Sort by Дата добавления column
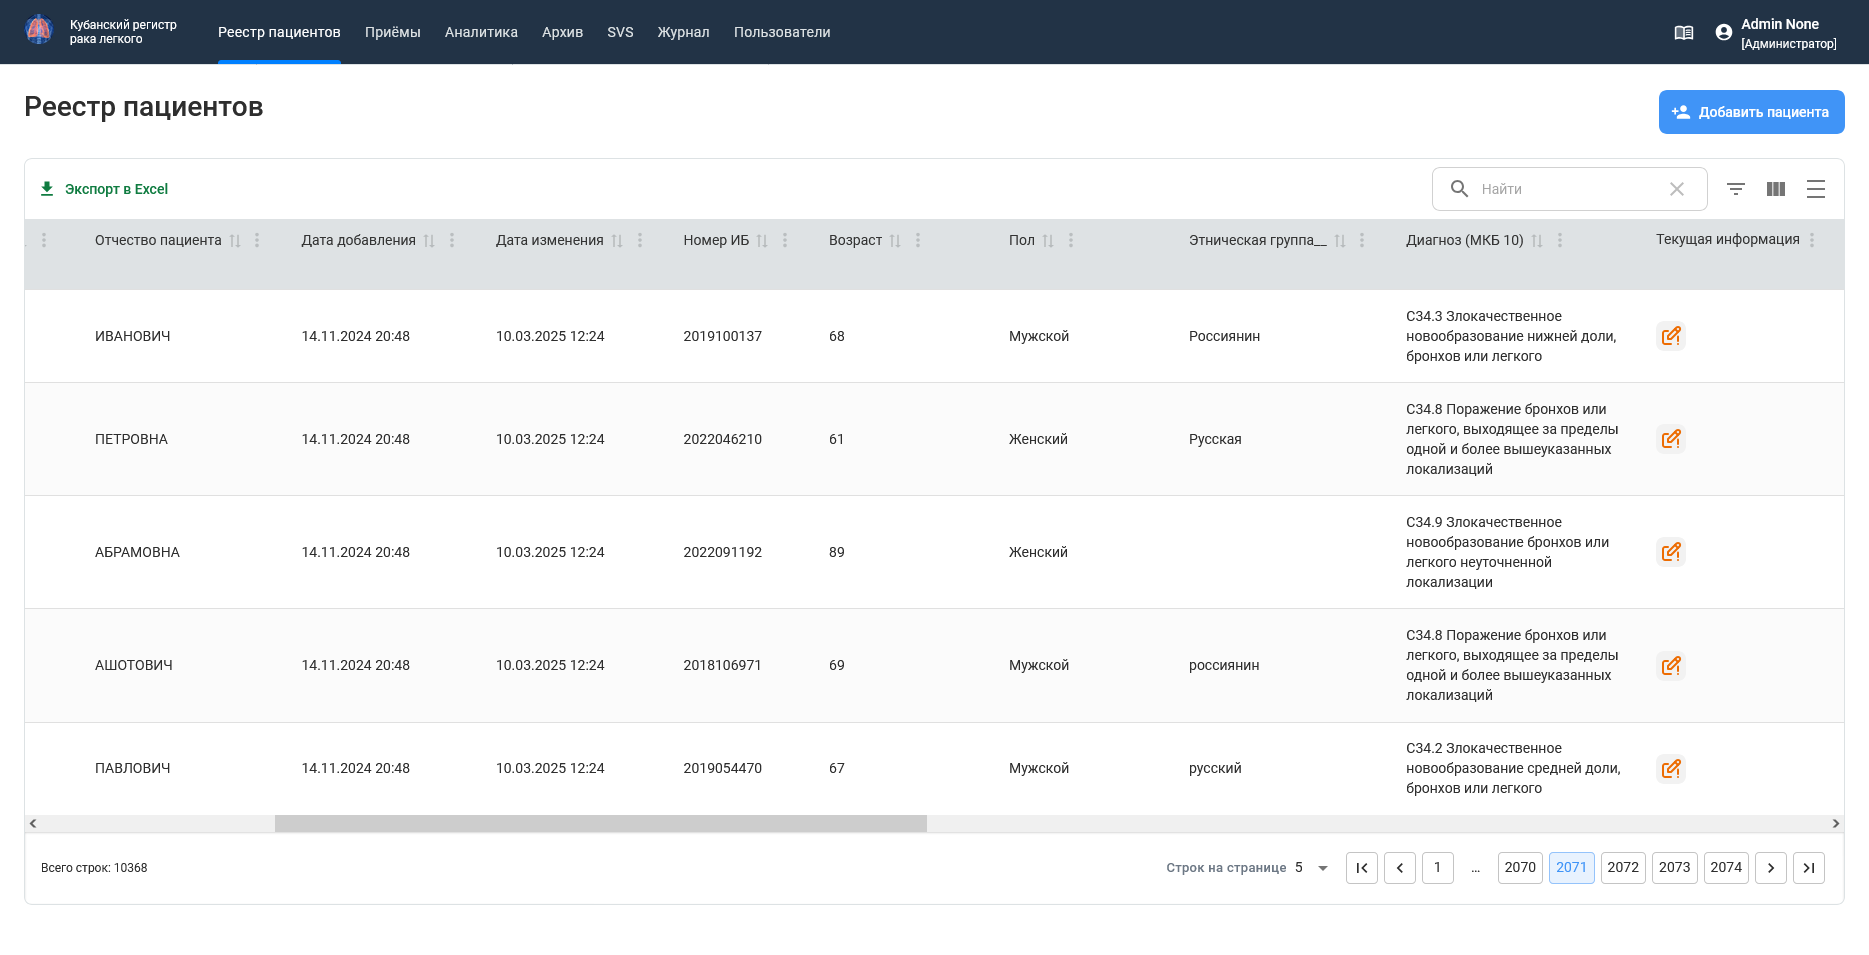The width and height of the screenshot is (1869, 955). tap(429, 241)
